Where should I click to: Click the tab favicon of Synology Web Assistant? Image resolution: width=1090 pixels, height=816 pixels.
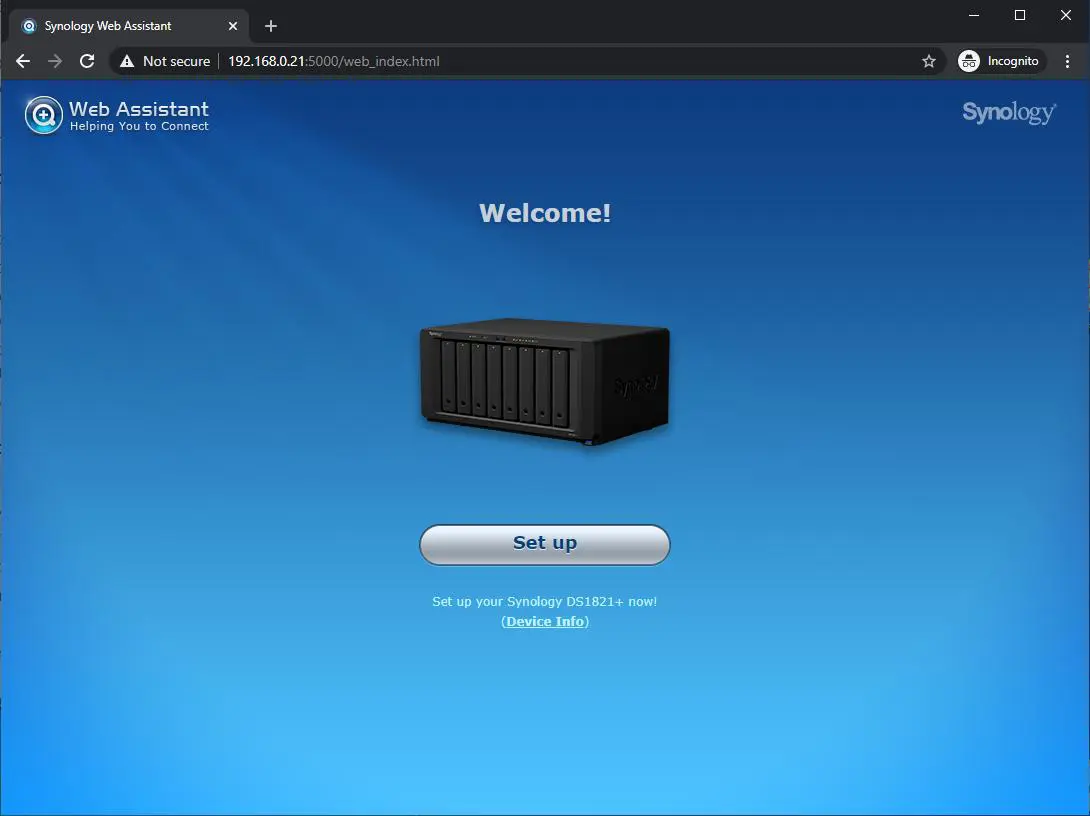coord(29,26)
